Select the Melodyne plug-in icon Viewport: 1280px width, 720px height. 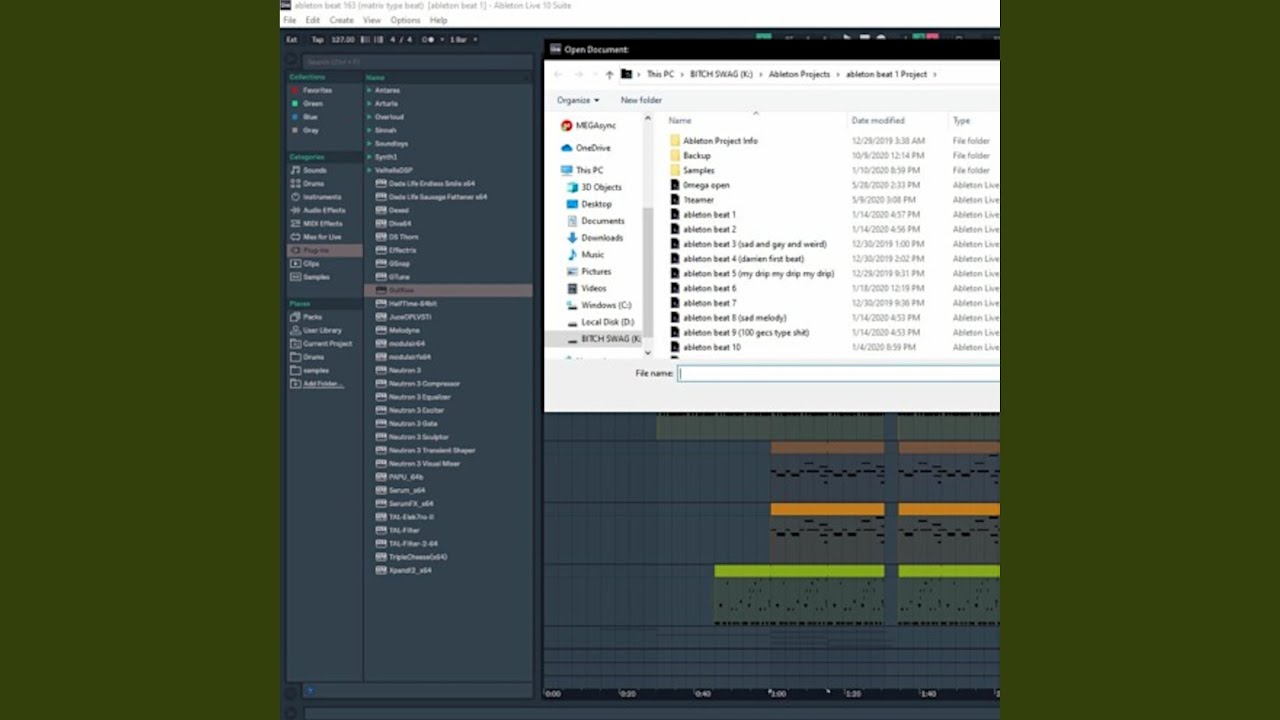click(381, 330)
